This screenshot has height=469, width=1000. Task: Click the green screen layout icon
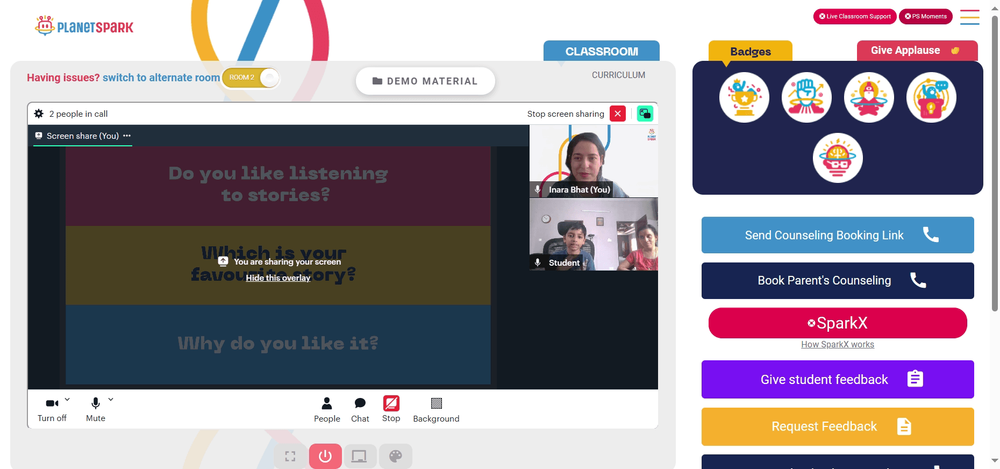[x=645, y=114]
